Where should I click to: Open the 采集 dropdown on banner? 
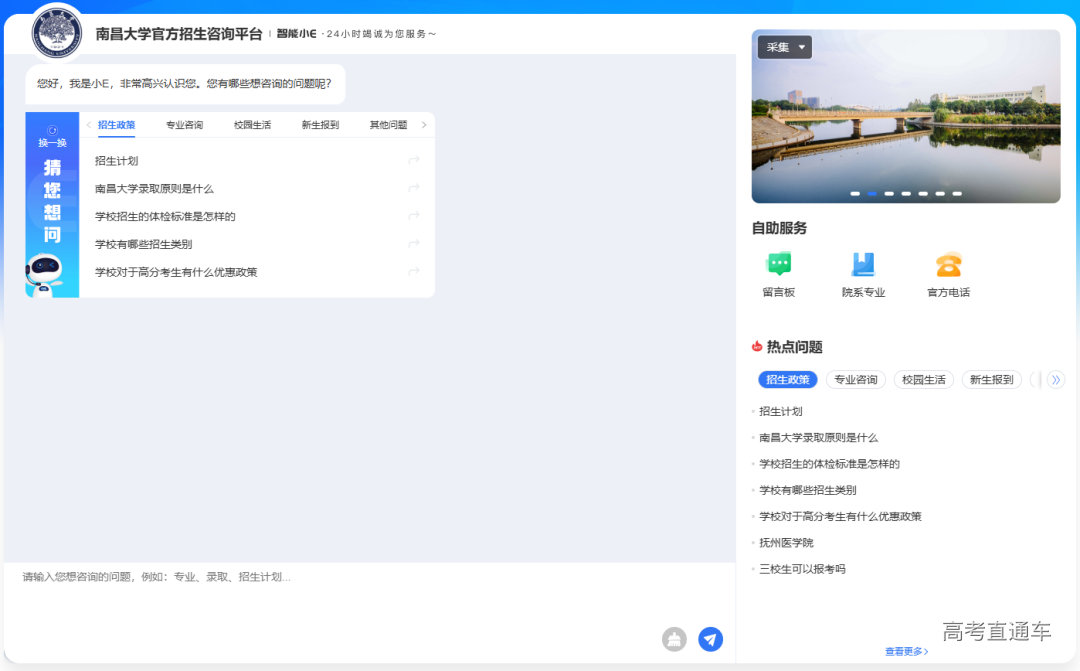[x=785, y=47]
